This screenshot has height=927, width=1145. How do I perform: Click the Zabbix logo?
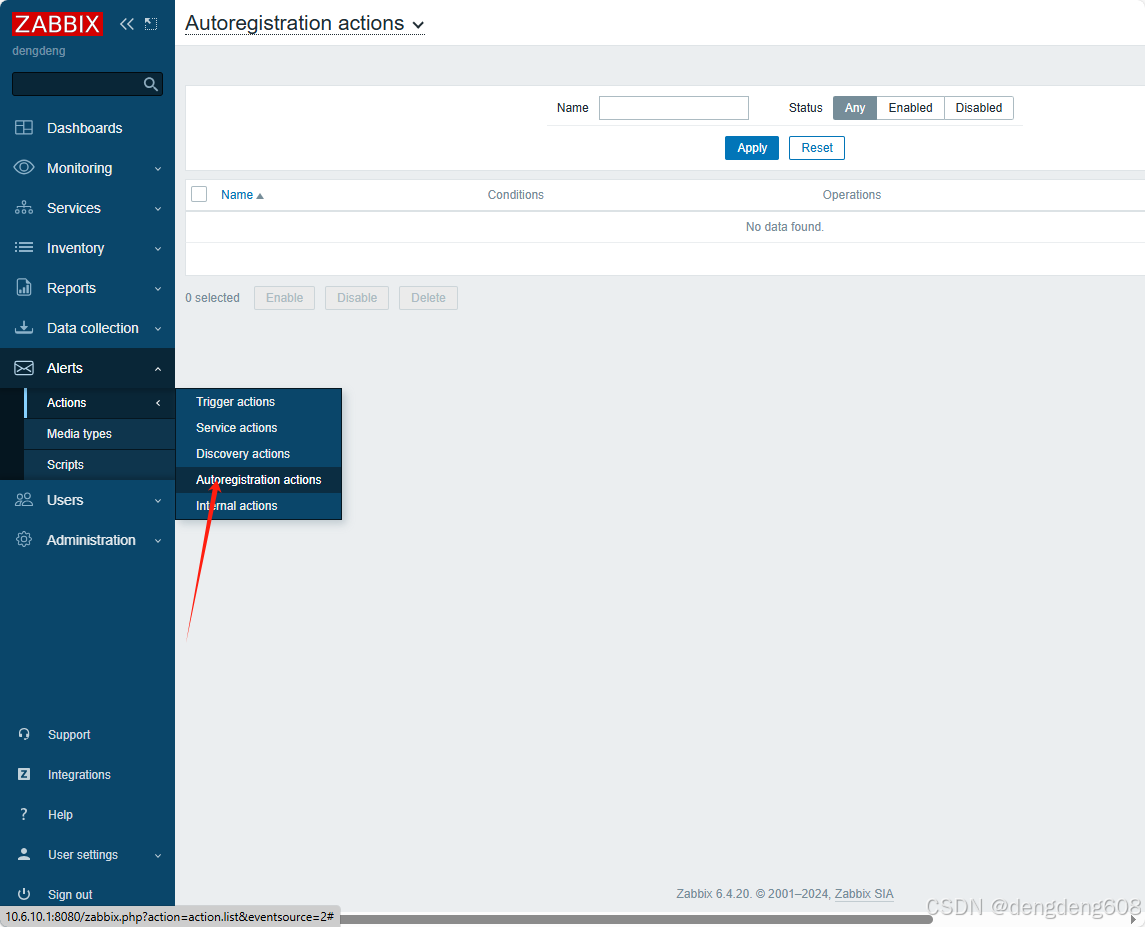(57, 24)
